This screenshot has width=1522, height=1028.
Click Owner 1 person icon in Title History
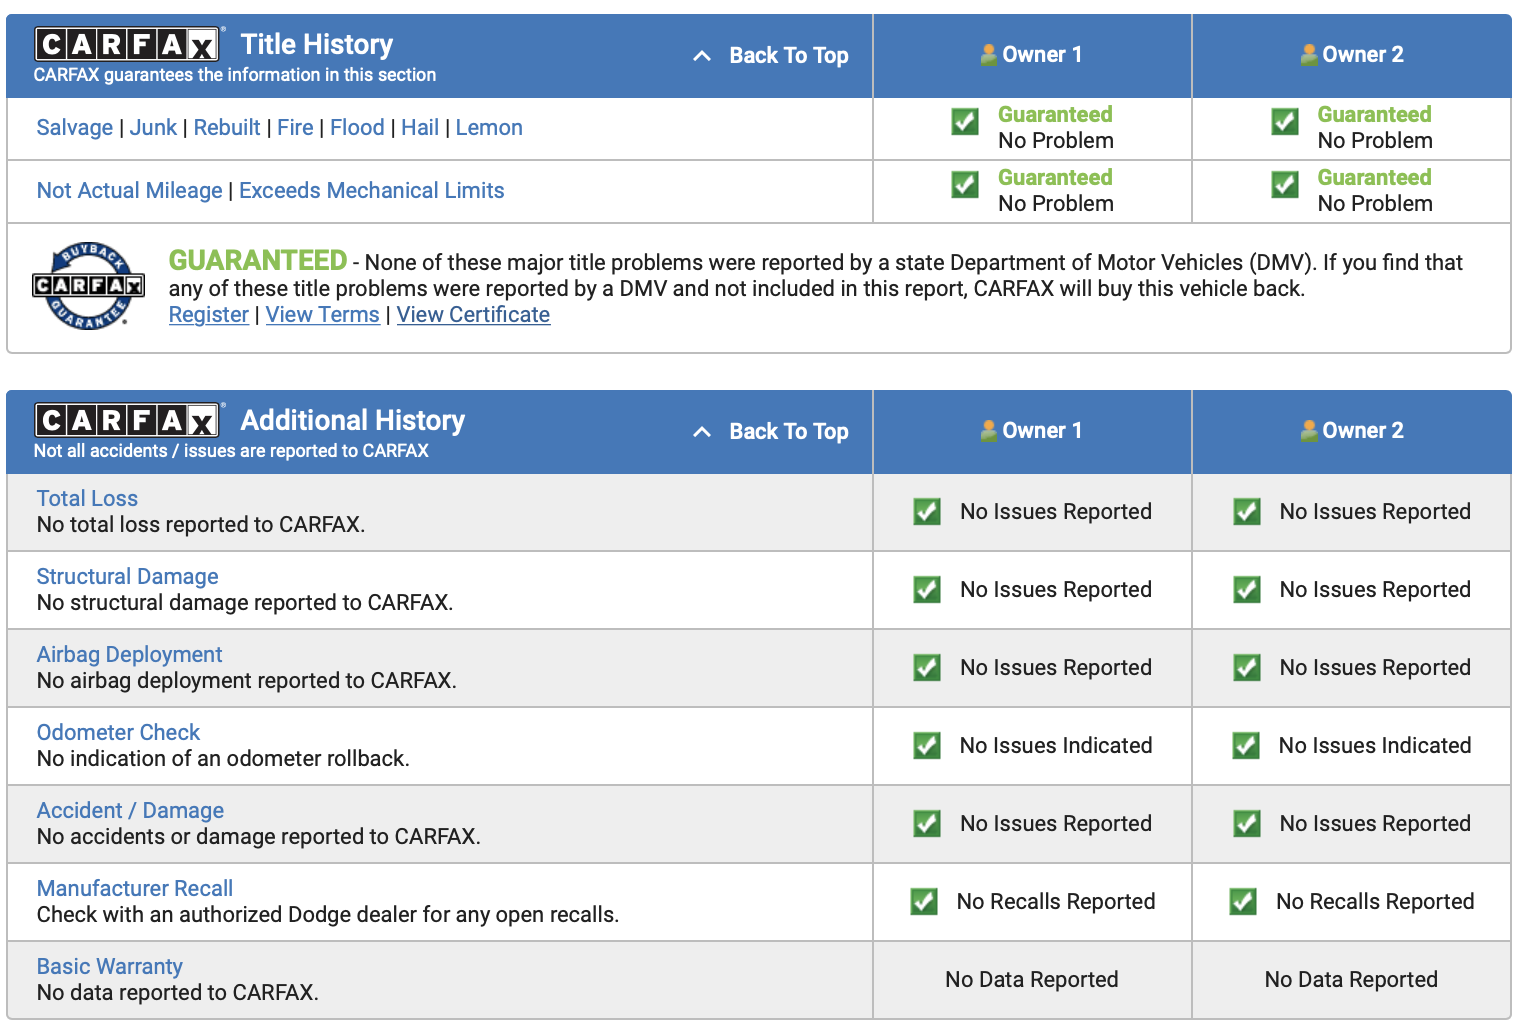click(x=989, y=55)
